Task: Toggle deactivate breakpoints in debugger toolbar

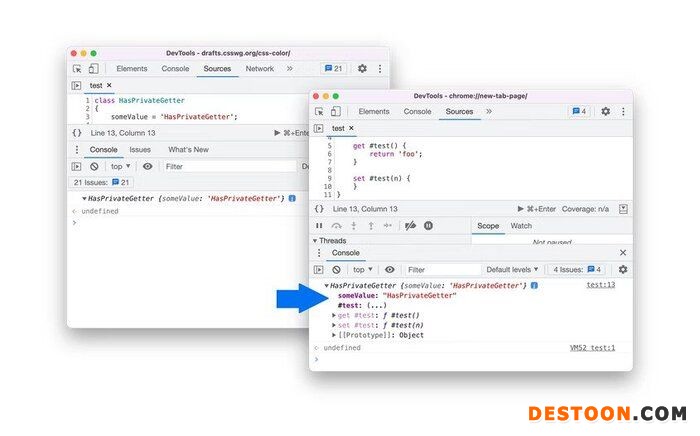Action: pyautogui.click(x=410, y=226)
